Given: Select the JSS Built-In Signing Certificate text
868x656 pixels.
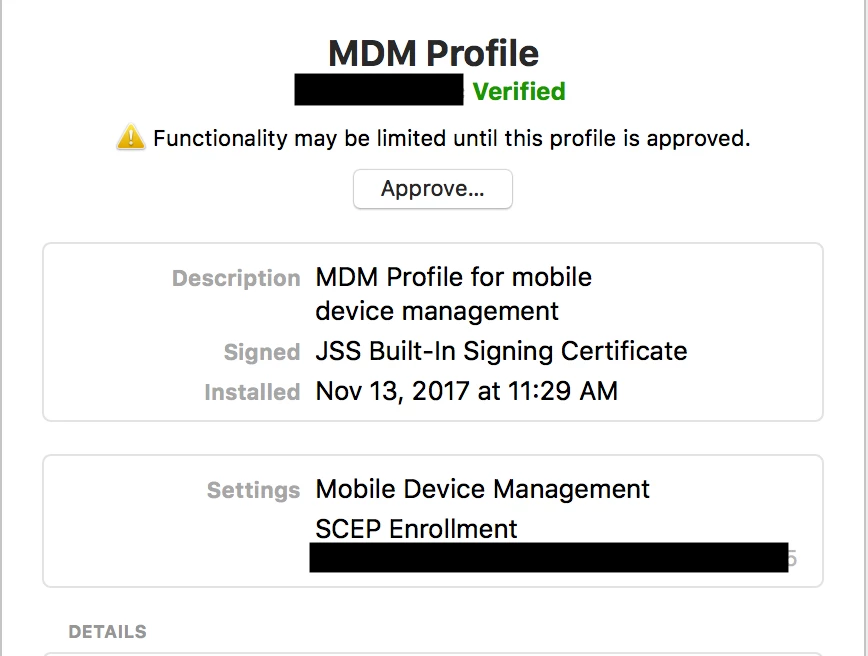Looking at the screenshot, I should [502, 351].
